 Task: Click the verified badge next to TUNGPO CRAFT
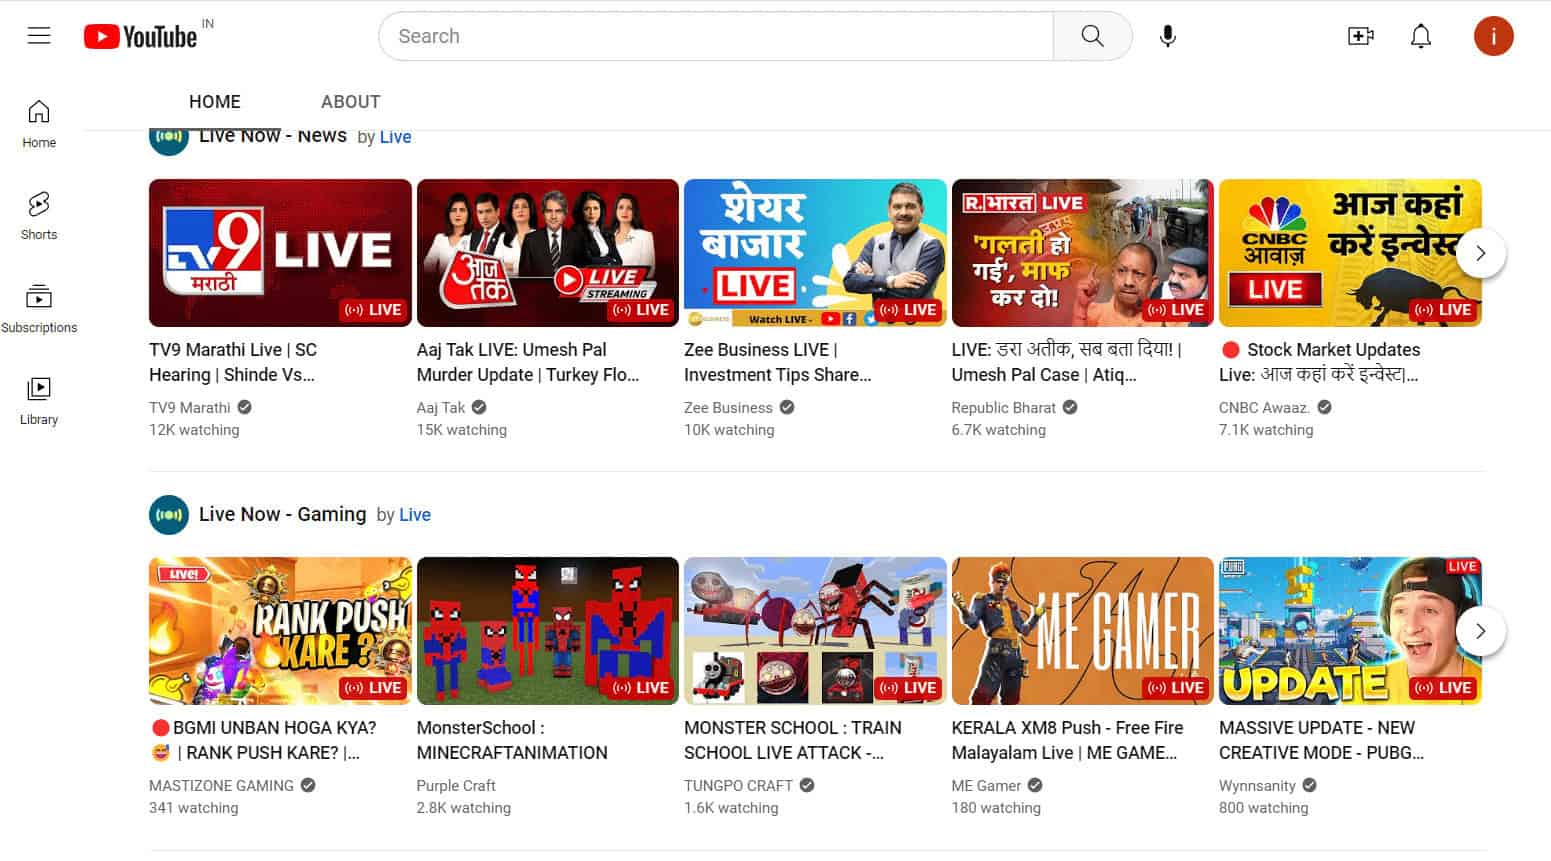tap(808, 785)
